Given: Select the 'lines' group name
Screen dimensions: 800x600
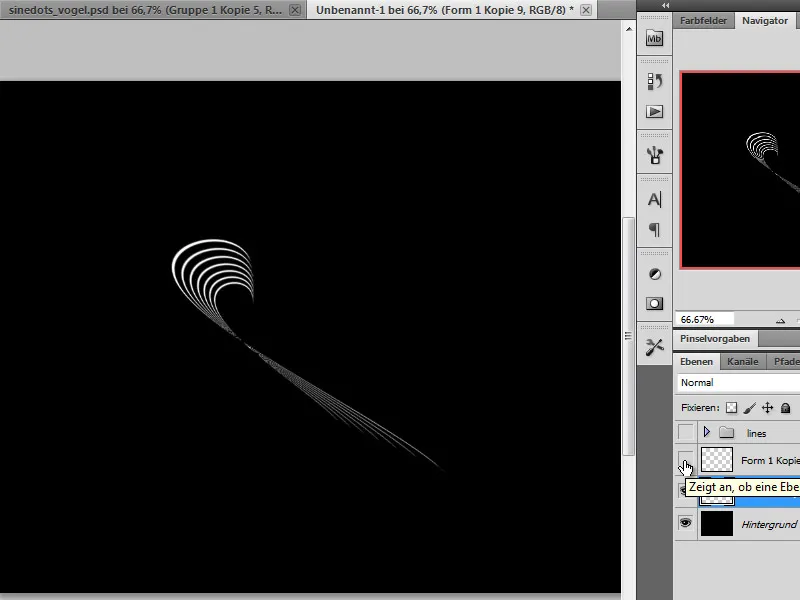Looking at the screenshot, I should pyautogui.click(x=756, y=434).
